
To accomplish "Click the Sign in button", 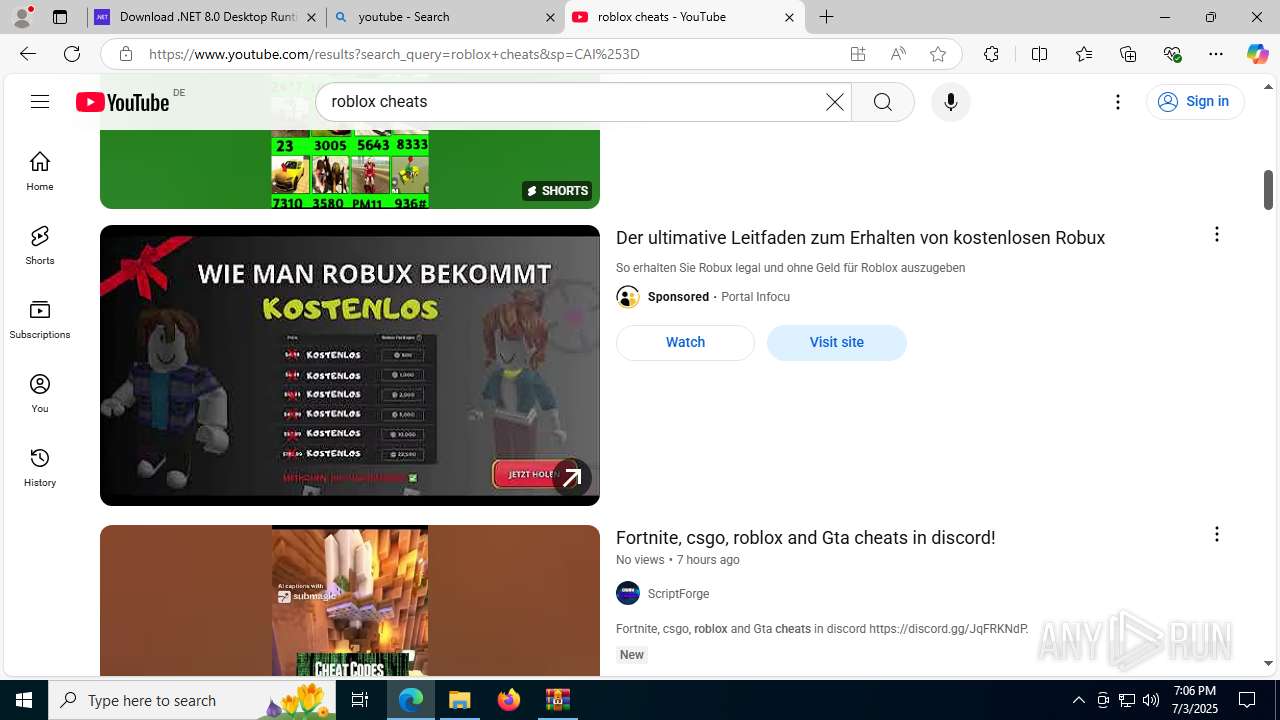I will (1195, 101).
